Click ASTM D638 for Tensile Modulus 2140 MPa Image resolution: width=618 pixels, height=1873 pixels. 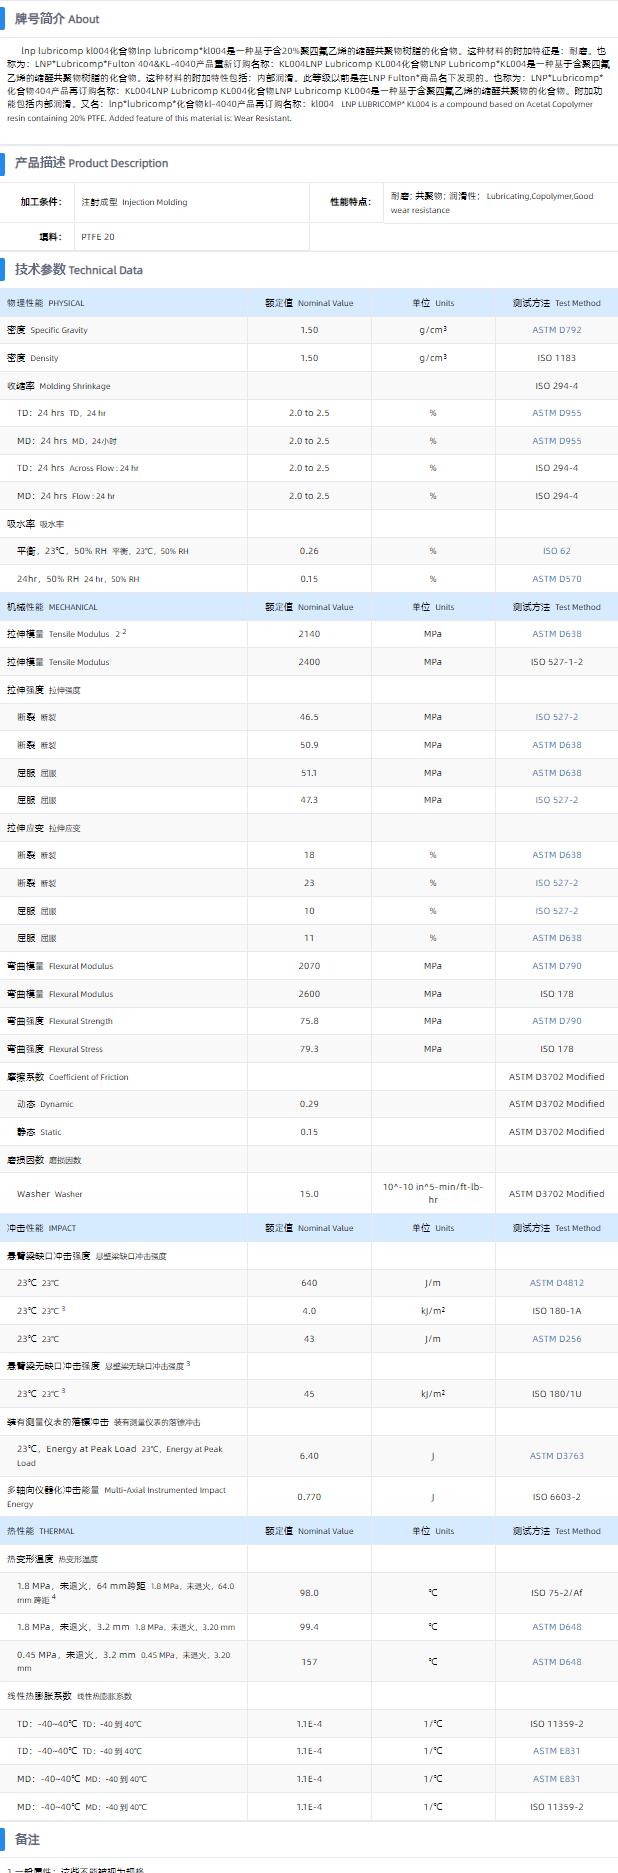point(556,634)
